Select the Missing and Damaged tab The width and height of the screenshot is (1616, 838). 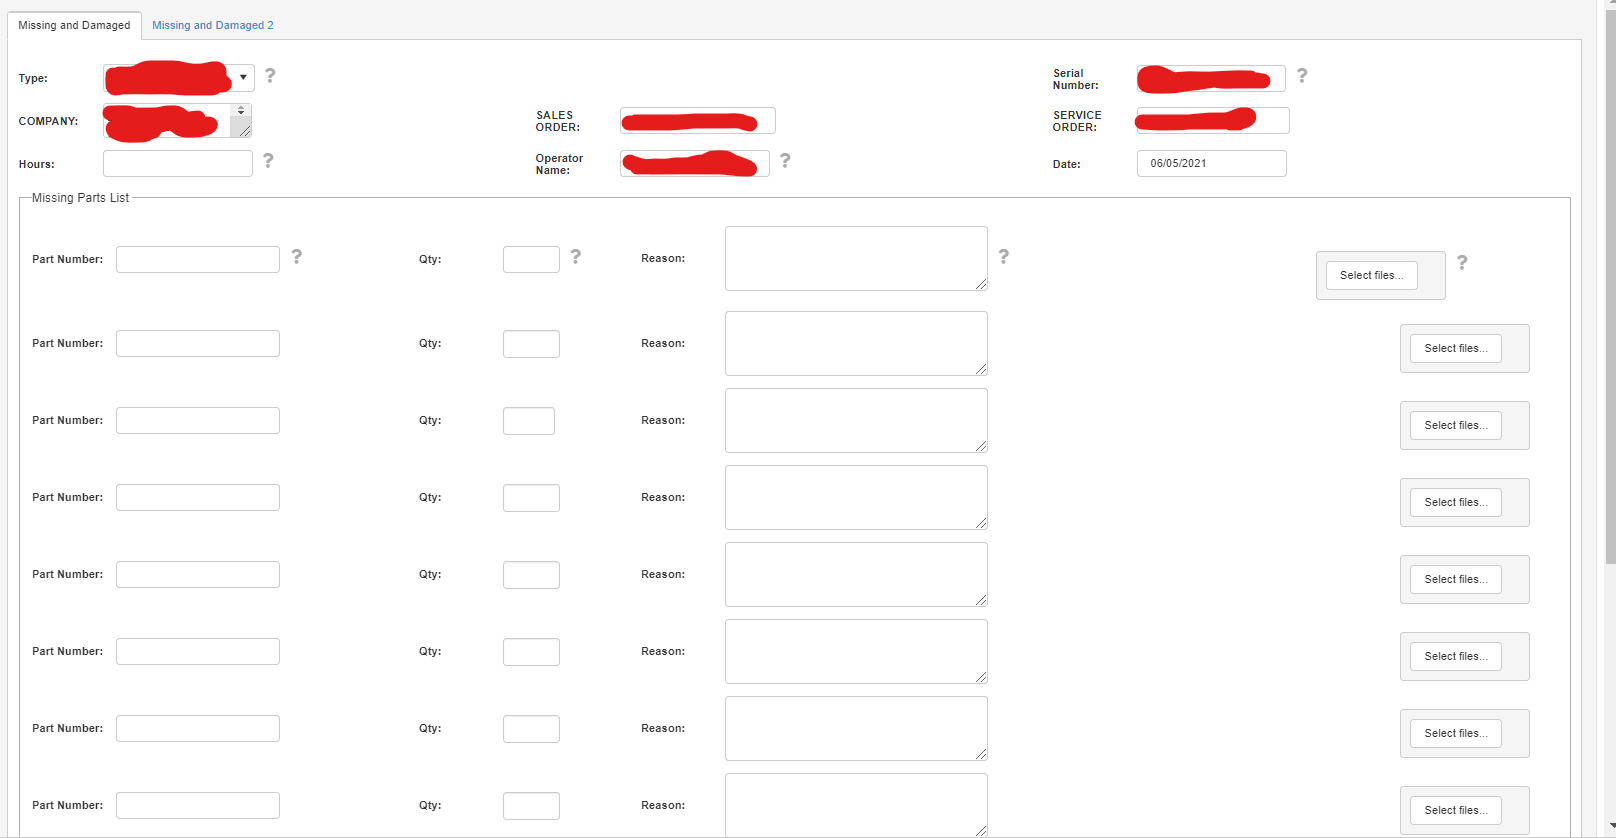74,25
